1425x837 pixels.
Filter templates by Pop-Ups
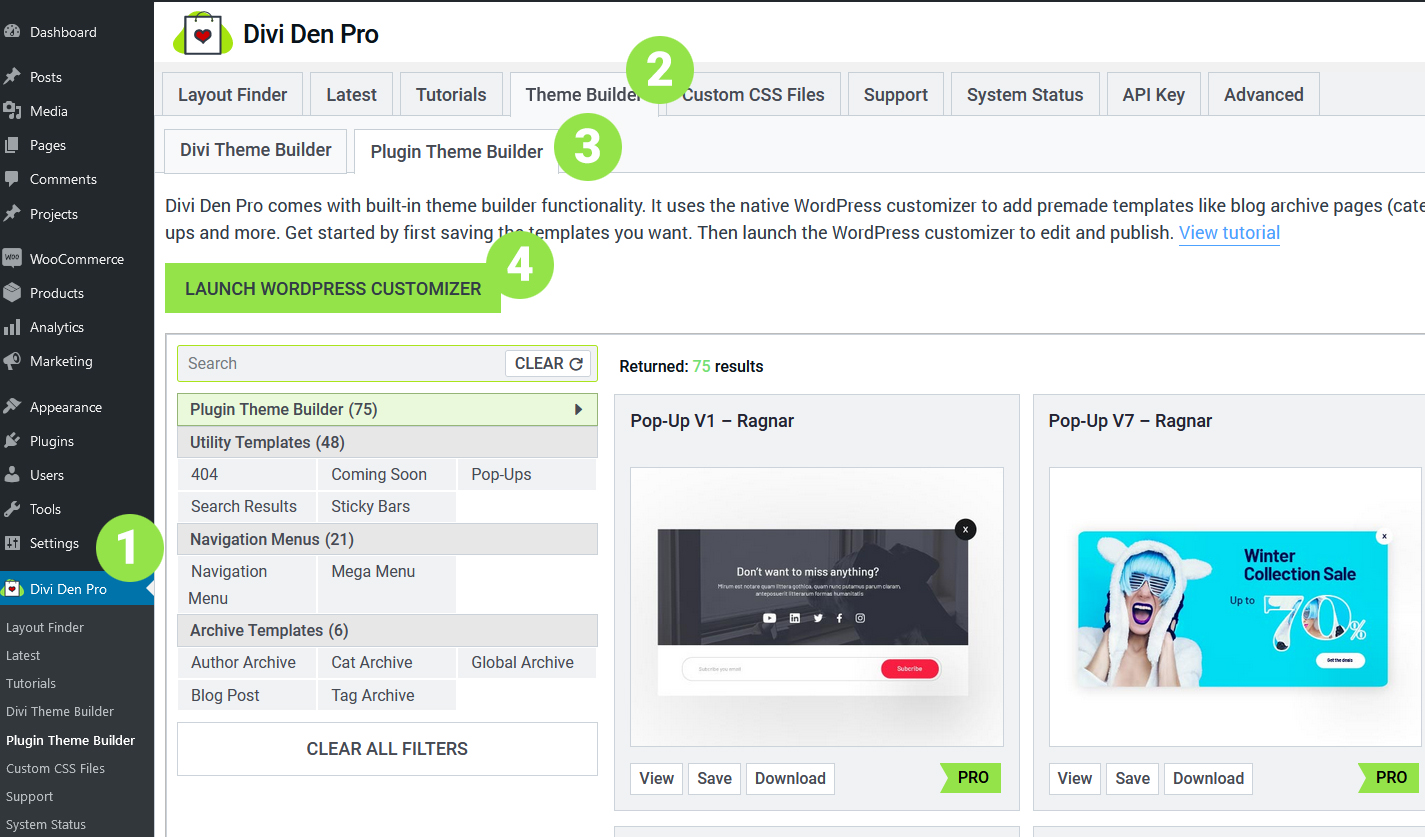tap(501, 475)
